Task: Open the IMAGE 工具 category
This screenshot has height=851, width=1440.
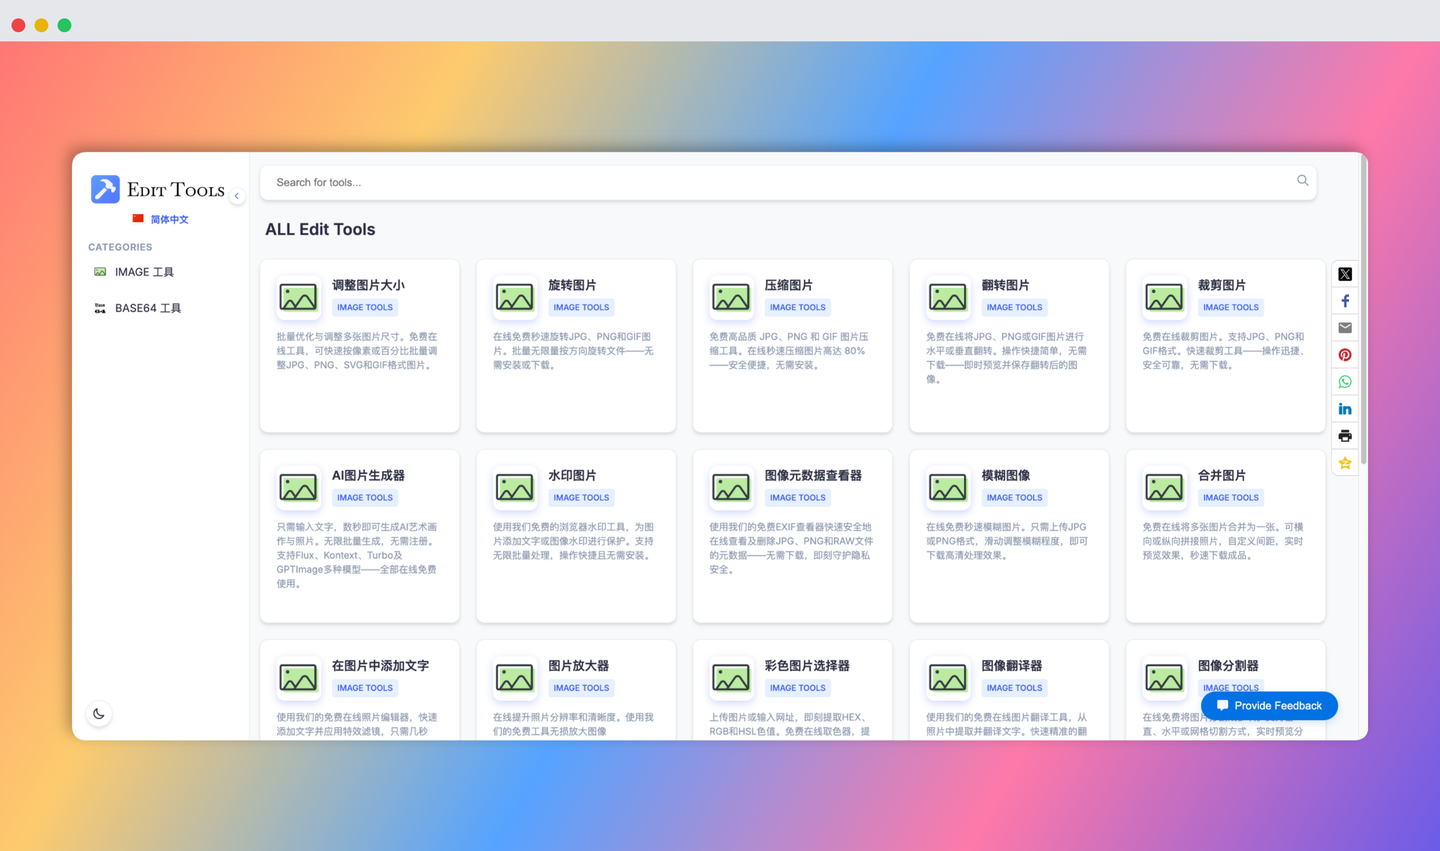Action: [x=144, y=272]
